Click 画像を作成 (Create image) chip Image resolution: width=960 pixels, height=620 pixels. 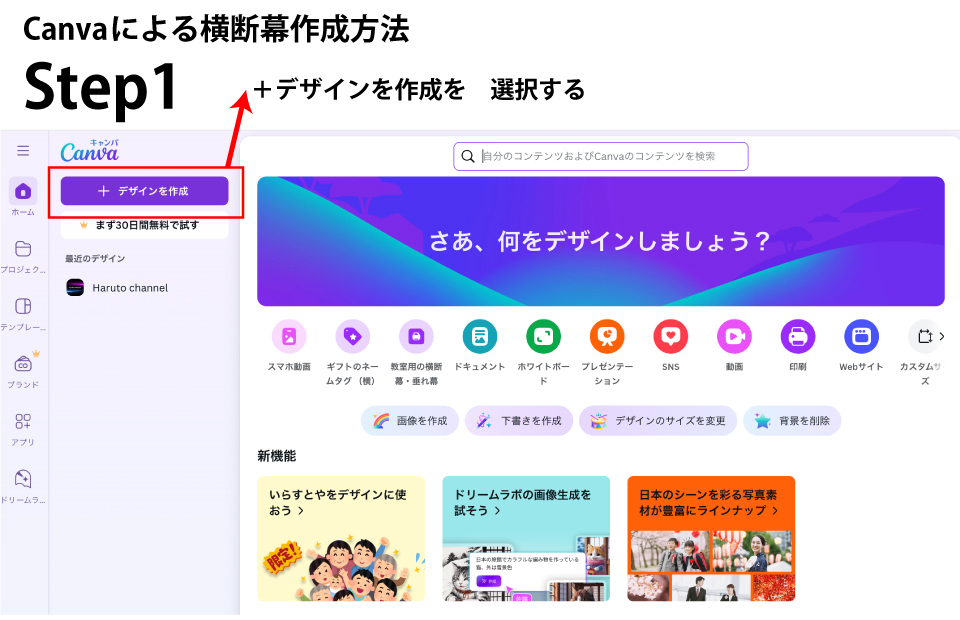click(x=410, y=420)
